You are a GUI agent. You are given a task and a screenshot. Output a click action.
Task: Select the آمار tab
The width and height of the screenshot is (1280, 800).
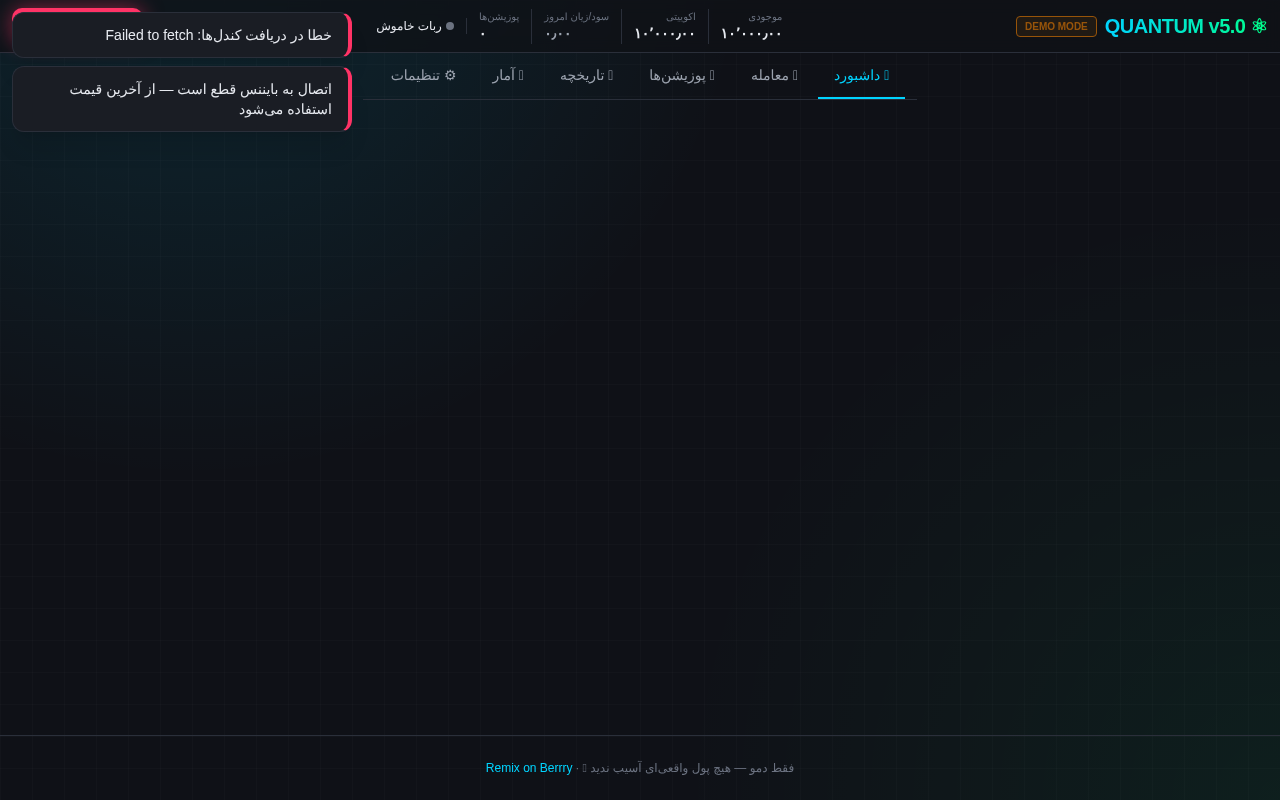pyautogui.click(x=508, y=75)
